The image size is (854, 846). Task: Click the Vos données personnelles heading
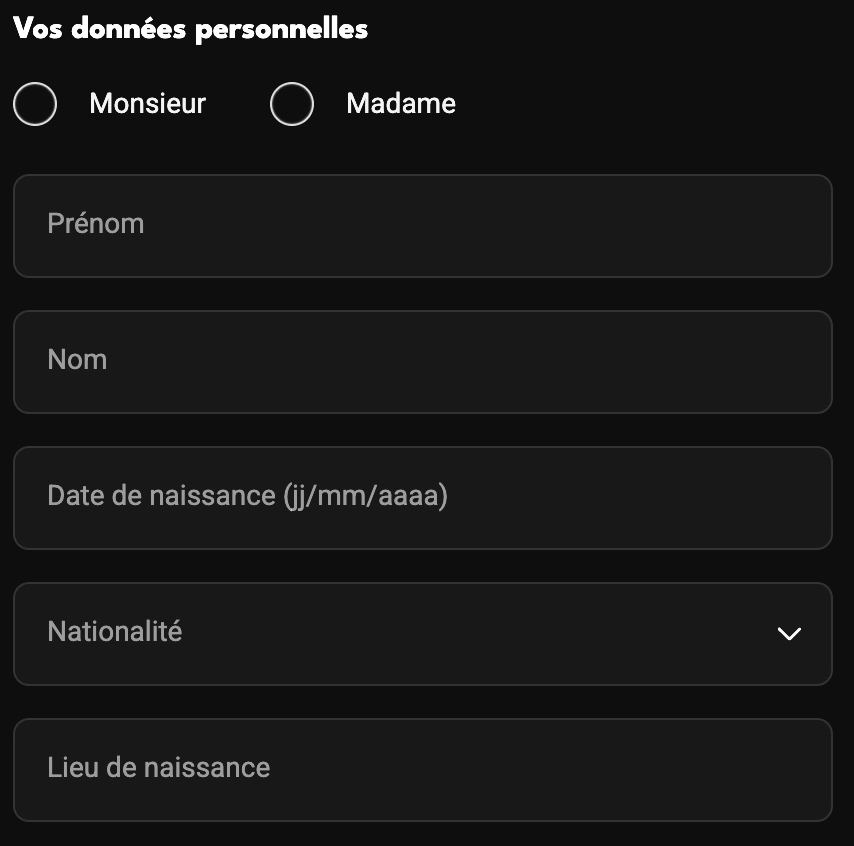click(191, 29)
